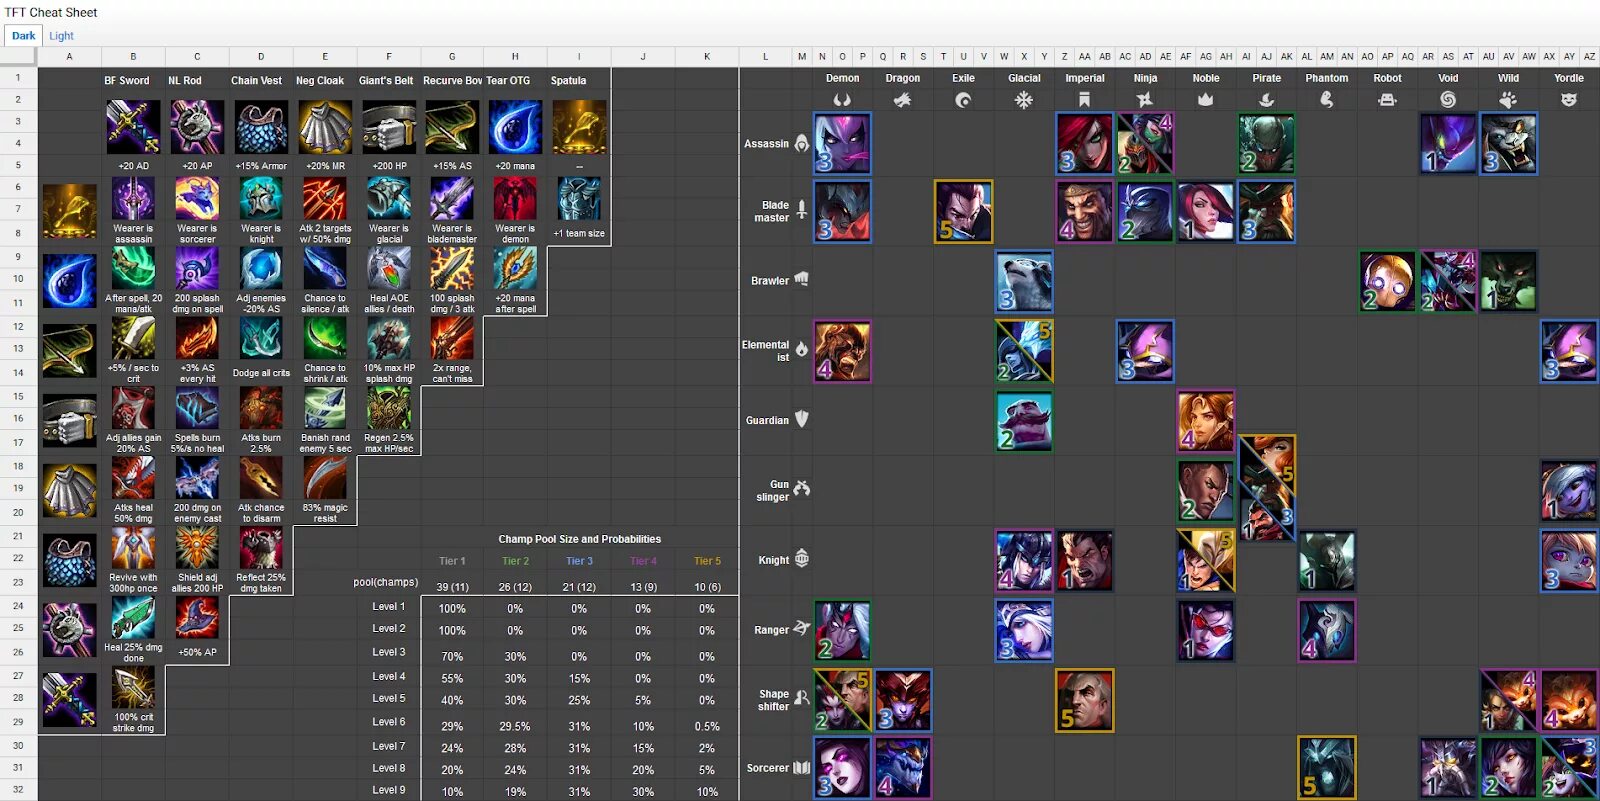Click the Robot origin icon
The width and height of the screenshot is (1600, 801).
pos(1387,100)
